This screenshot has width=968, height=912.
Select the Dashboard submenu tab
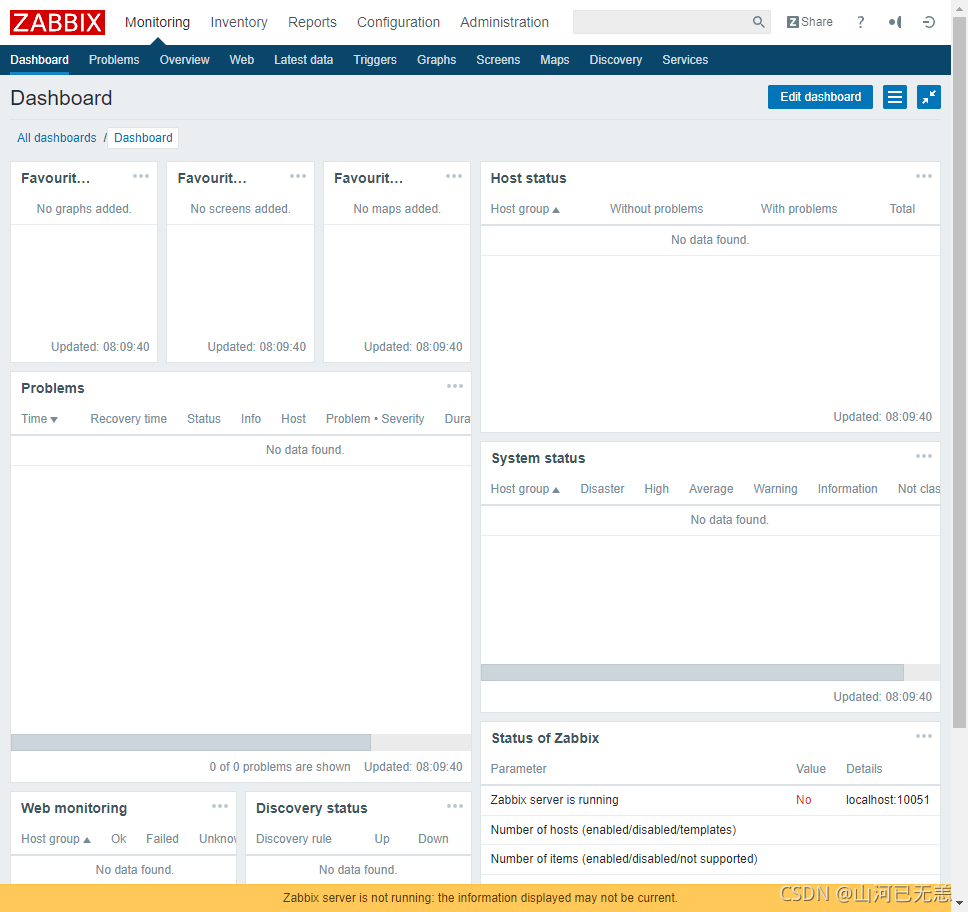coord(40,60)
